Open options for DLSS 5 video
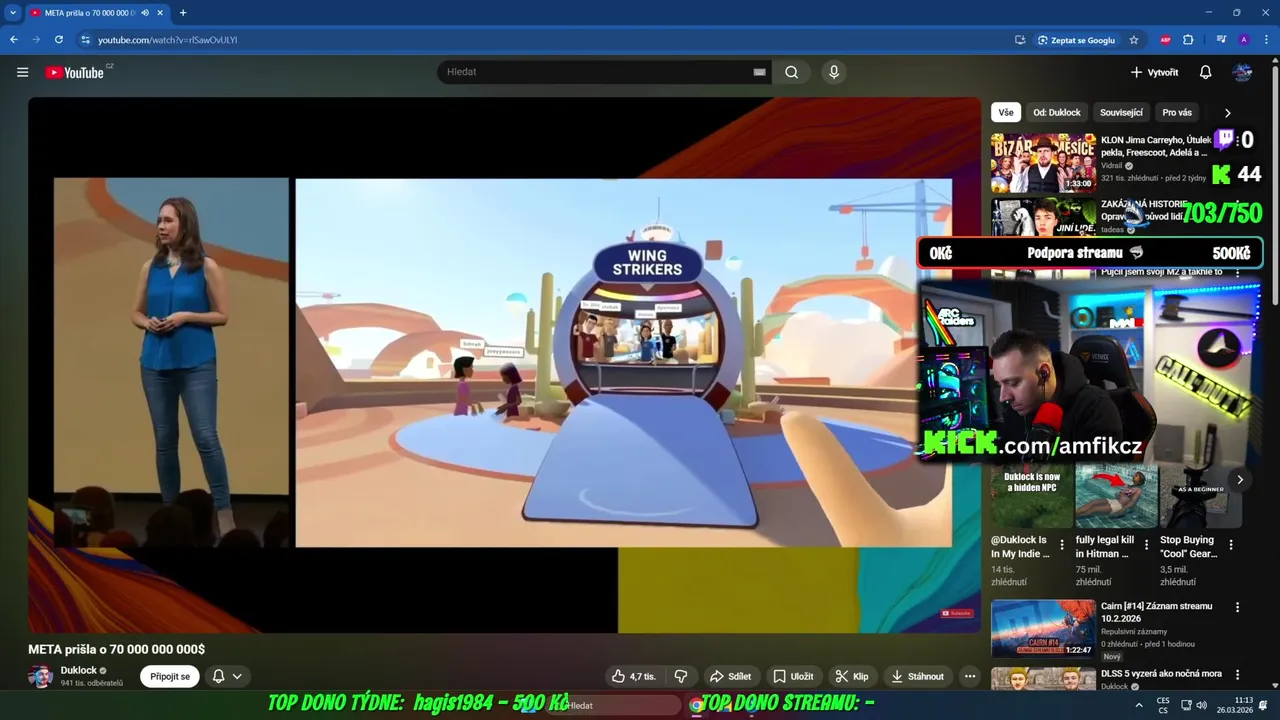1280x720 pixels. coord(1237,675)
